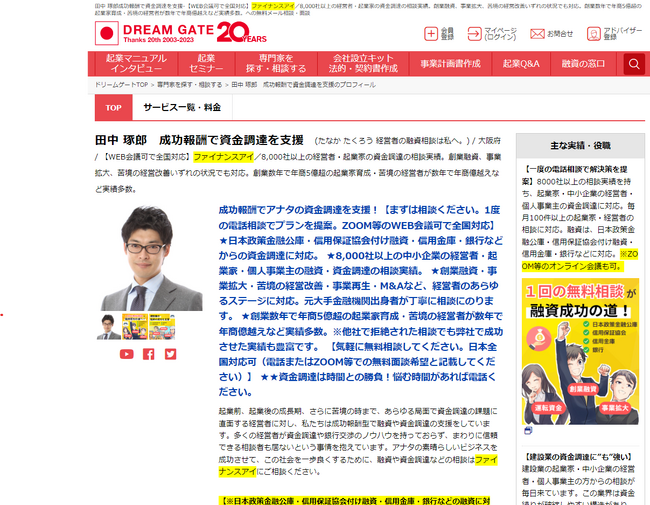Screen dimensions: 650x505
Task: Open the 事業計画書作成 menu item
Action: coord(450,63)
